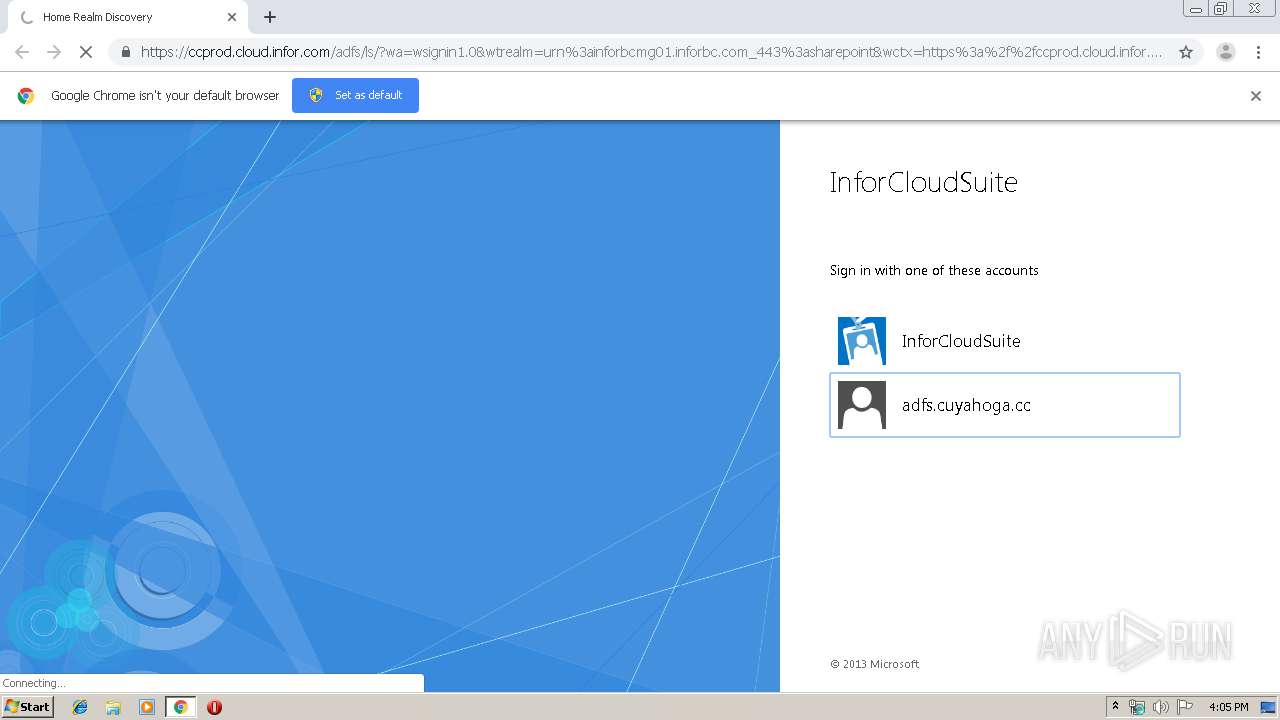Click the Connecting... status text
This screenshot has width=1280, height=720.
pyautogui.click(x=34, y=683)
